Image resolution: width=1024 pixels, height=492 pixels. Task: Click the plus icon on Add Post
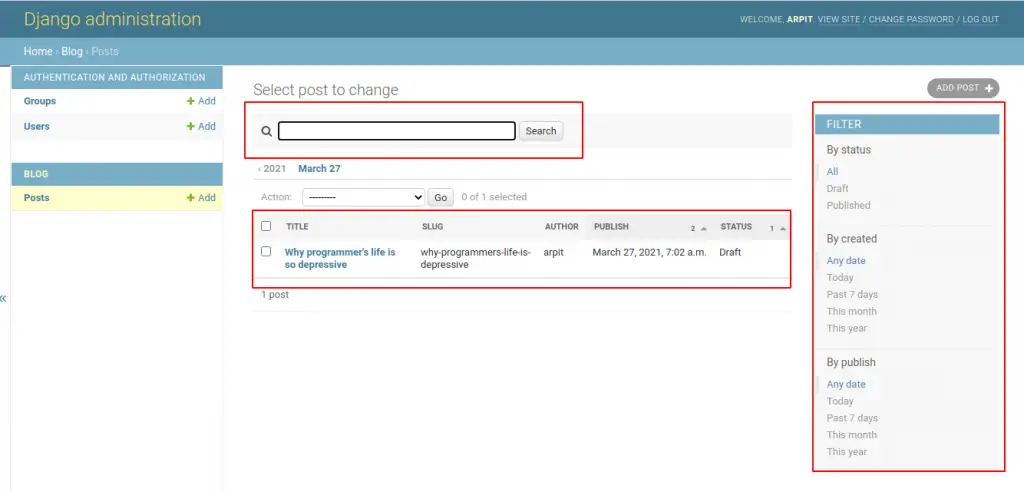pyautogui.click(x=989, y=88)
